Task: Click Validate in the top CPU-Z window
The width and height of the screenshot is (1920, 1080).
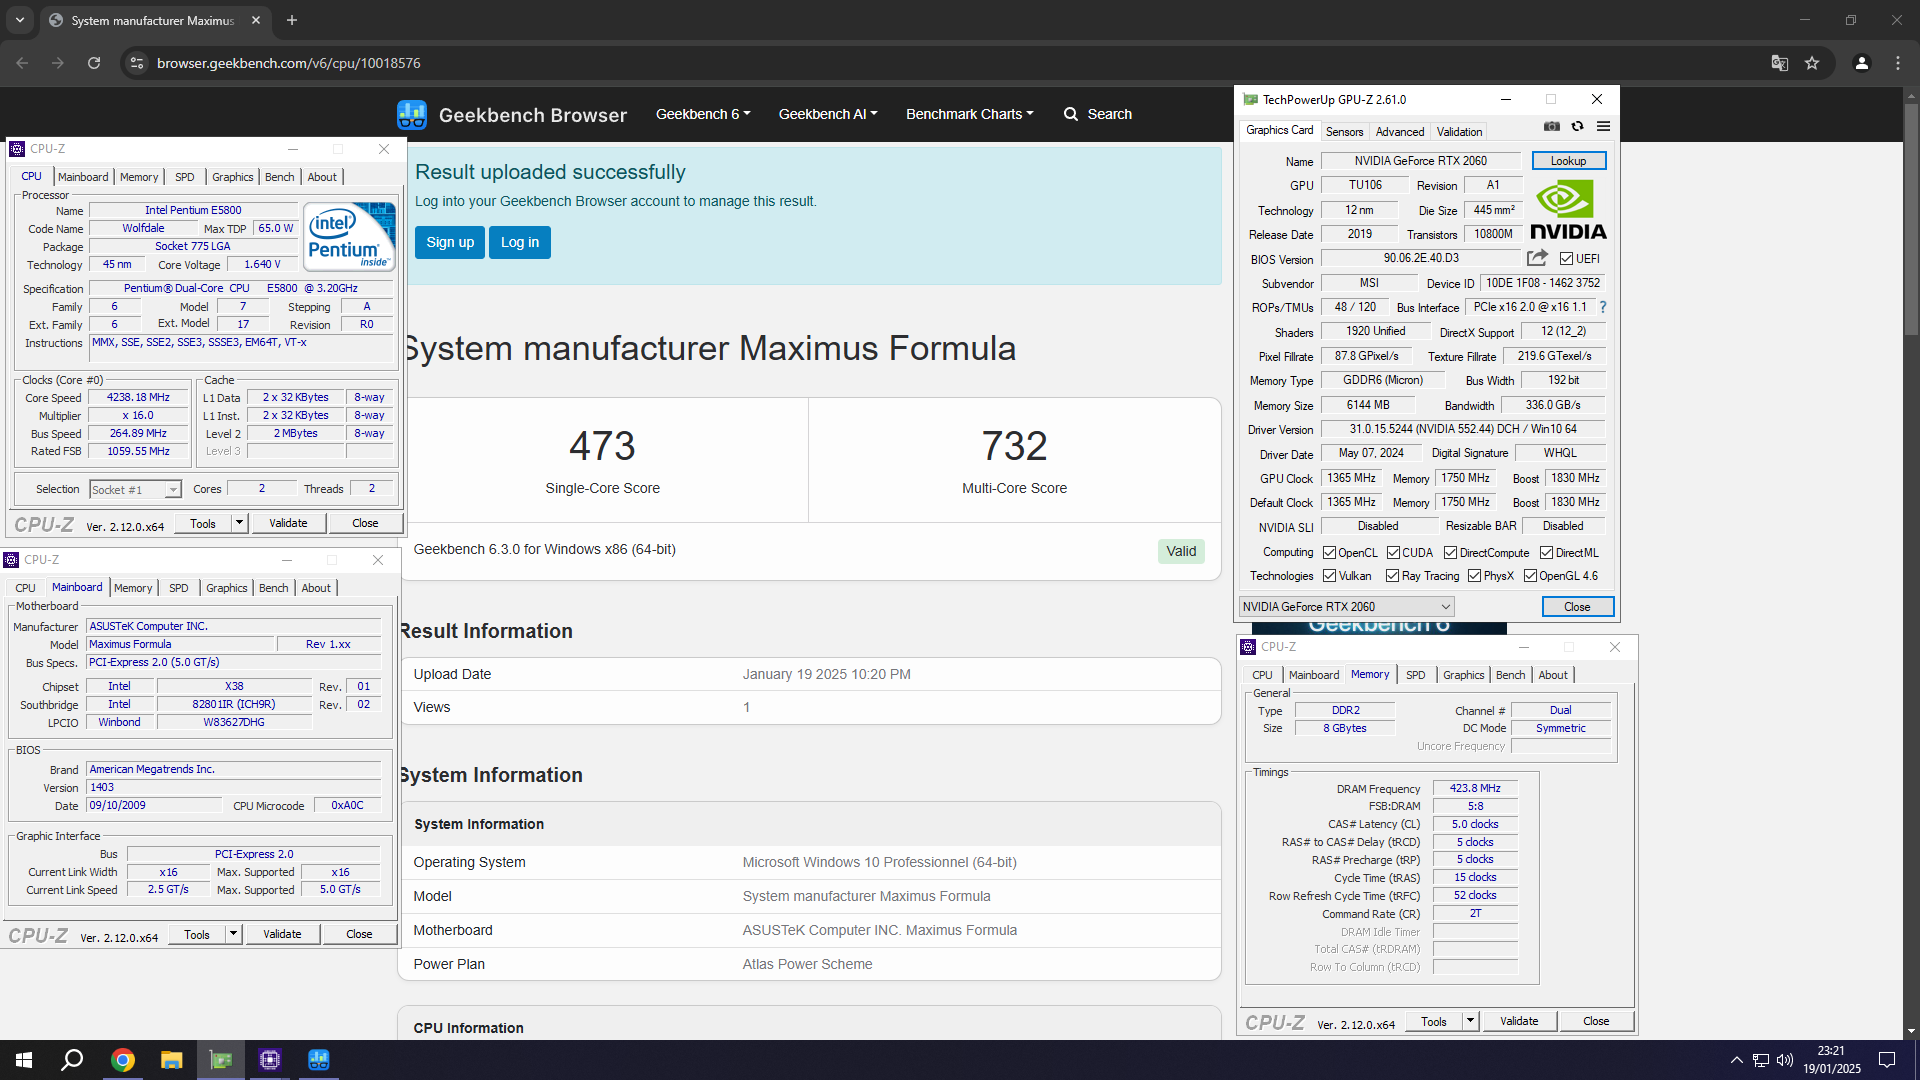Action: pos(288,523)
